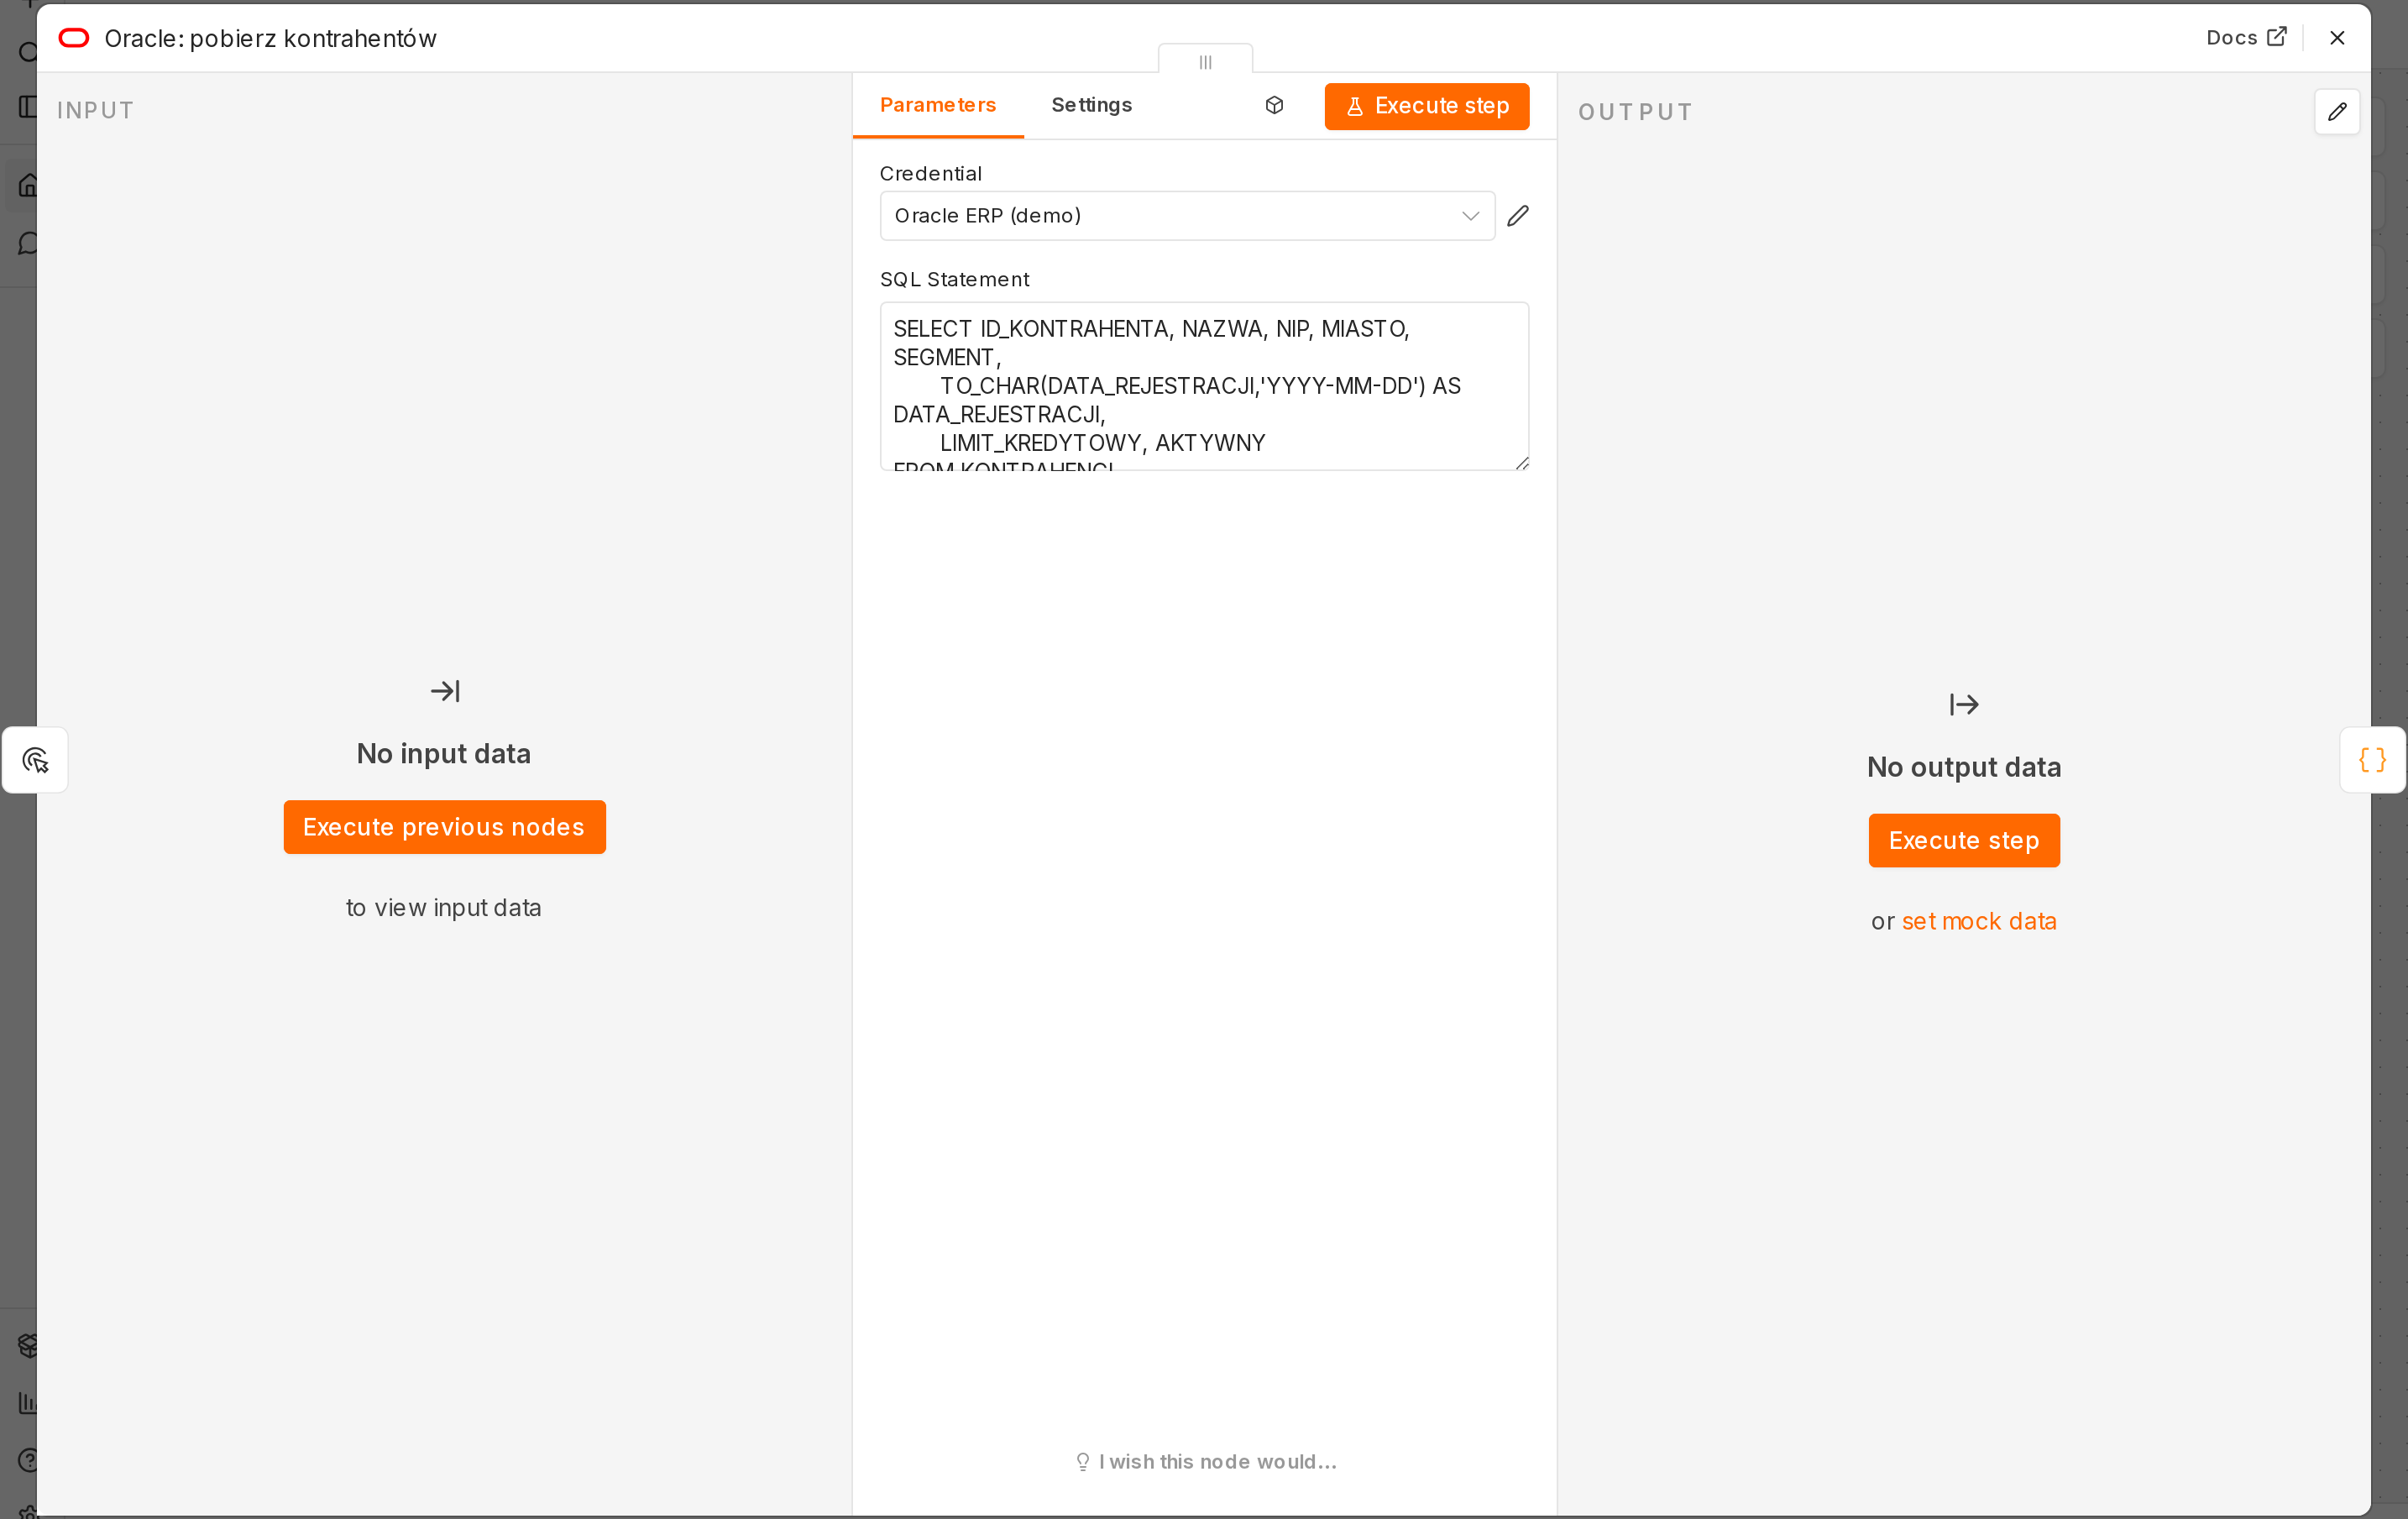The height and width of the screenshot is (1519, 2408).
Task: Click the output arrow icon above No output data
Action: [x=1963, y=705]
